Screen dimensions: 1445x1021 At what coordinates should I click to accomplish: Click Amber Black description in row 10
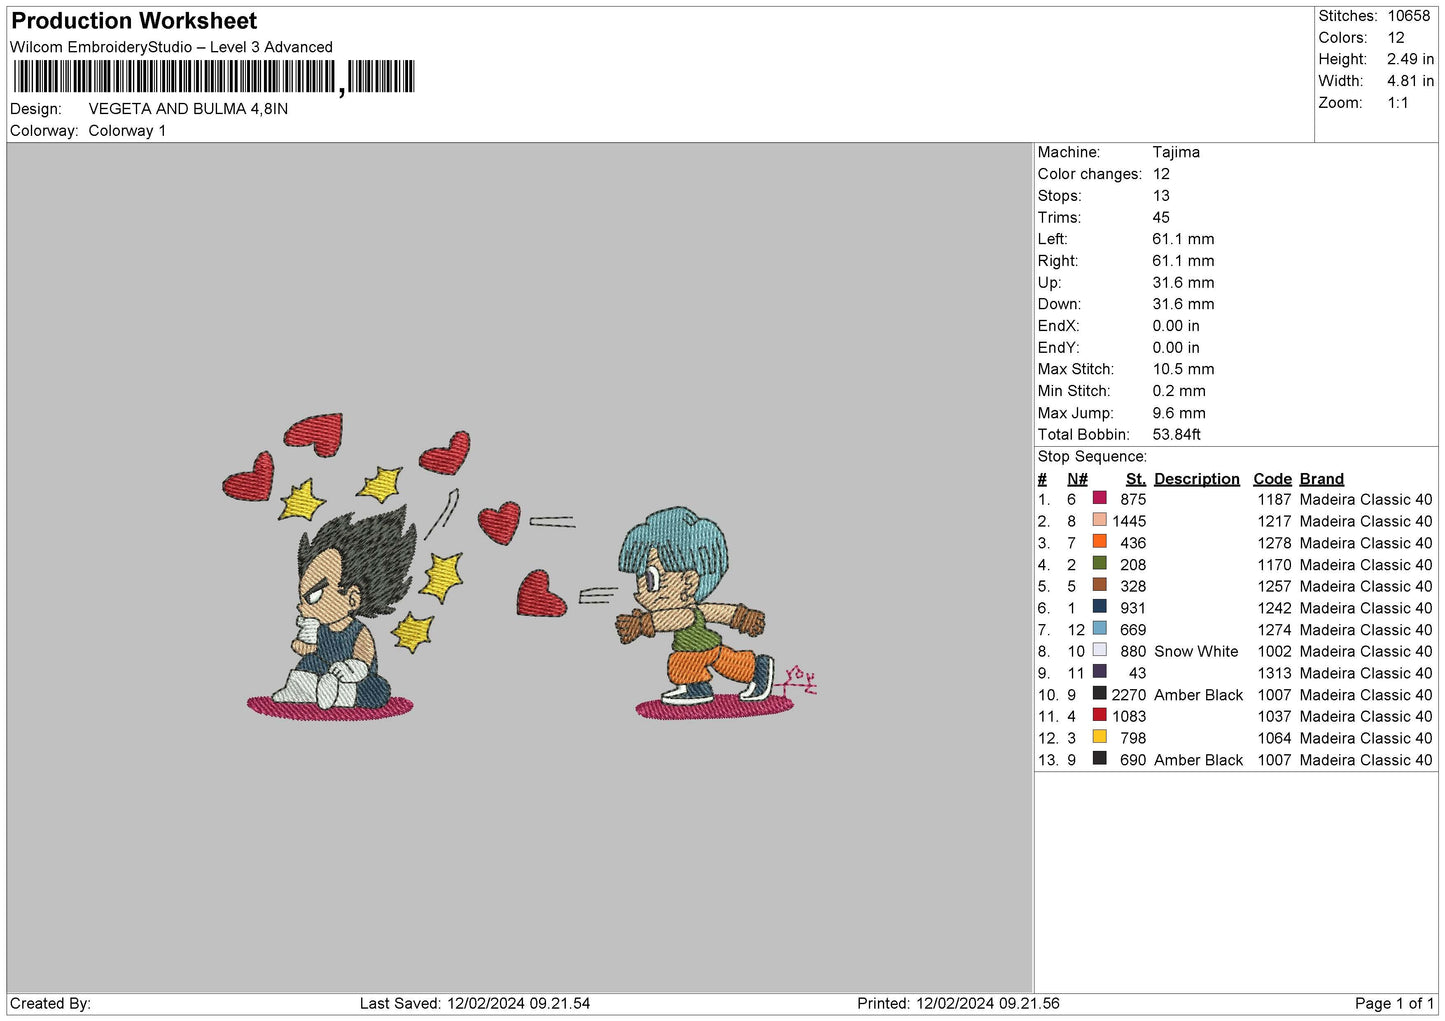[1198, 695]
